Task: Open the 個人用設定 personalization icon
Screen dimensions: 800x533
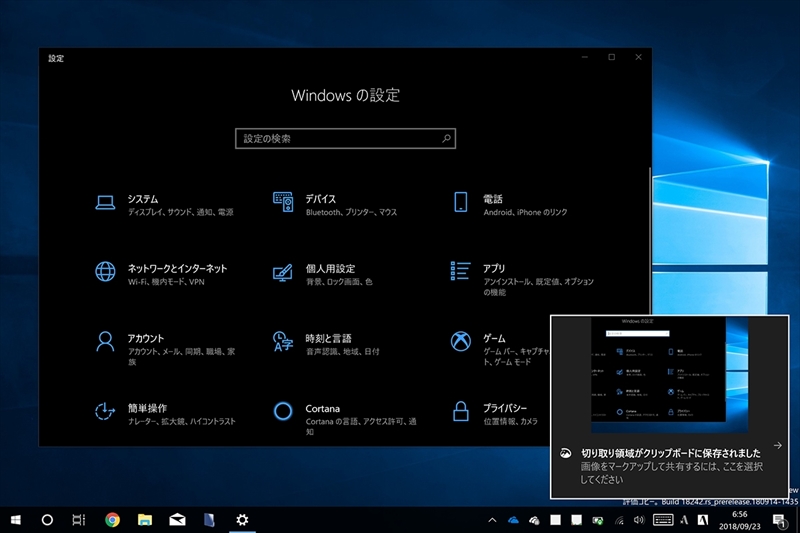Action: (x=283, y=272)
